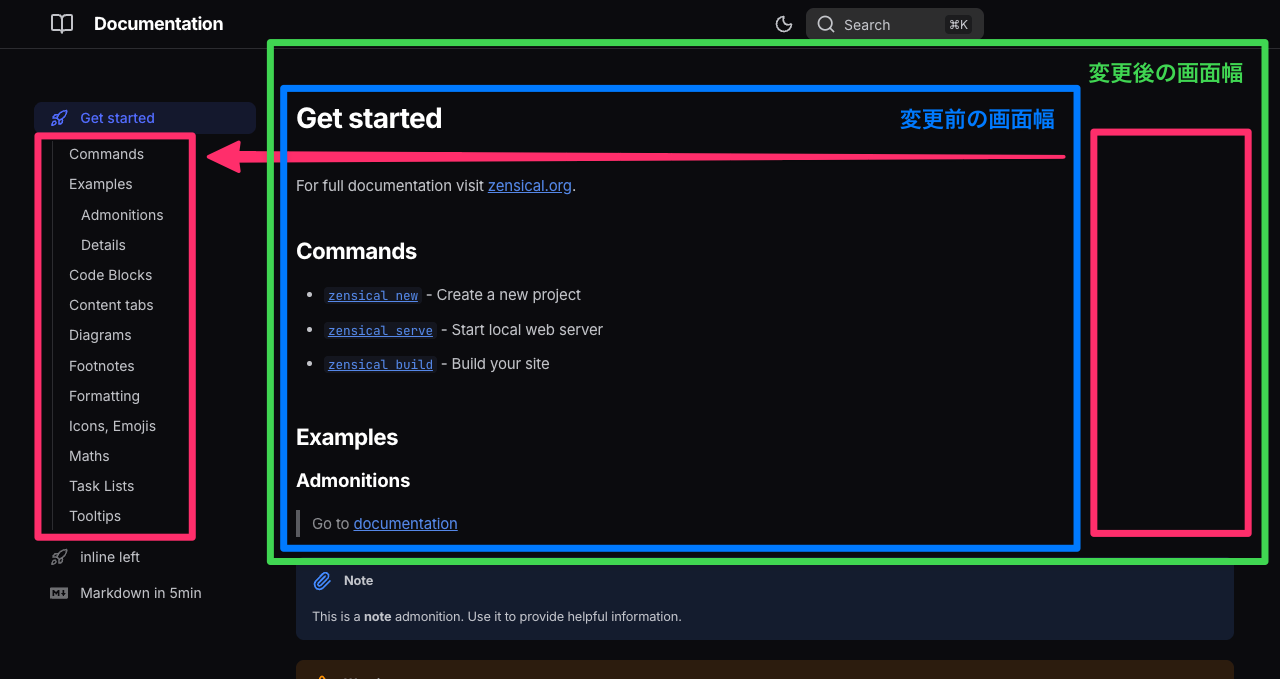The width and height of the screenshot is (1280, 679).
Task: Select Commands in the sidebar navigation
Action: tap(106, 154)
